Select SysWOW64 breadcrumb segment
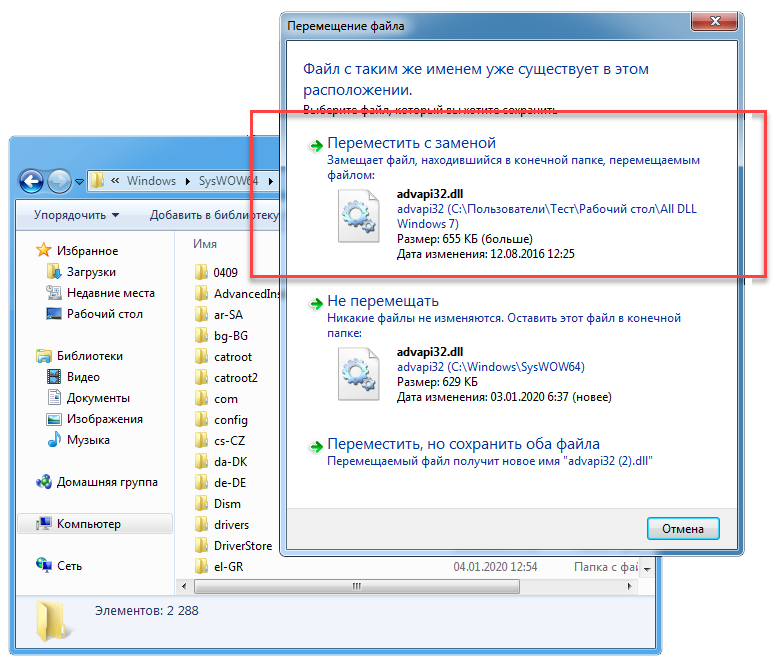 228,181
